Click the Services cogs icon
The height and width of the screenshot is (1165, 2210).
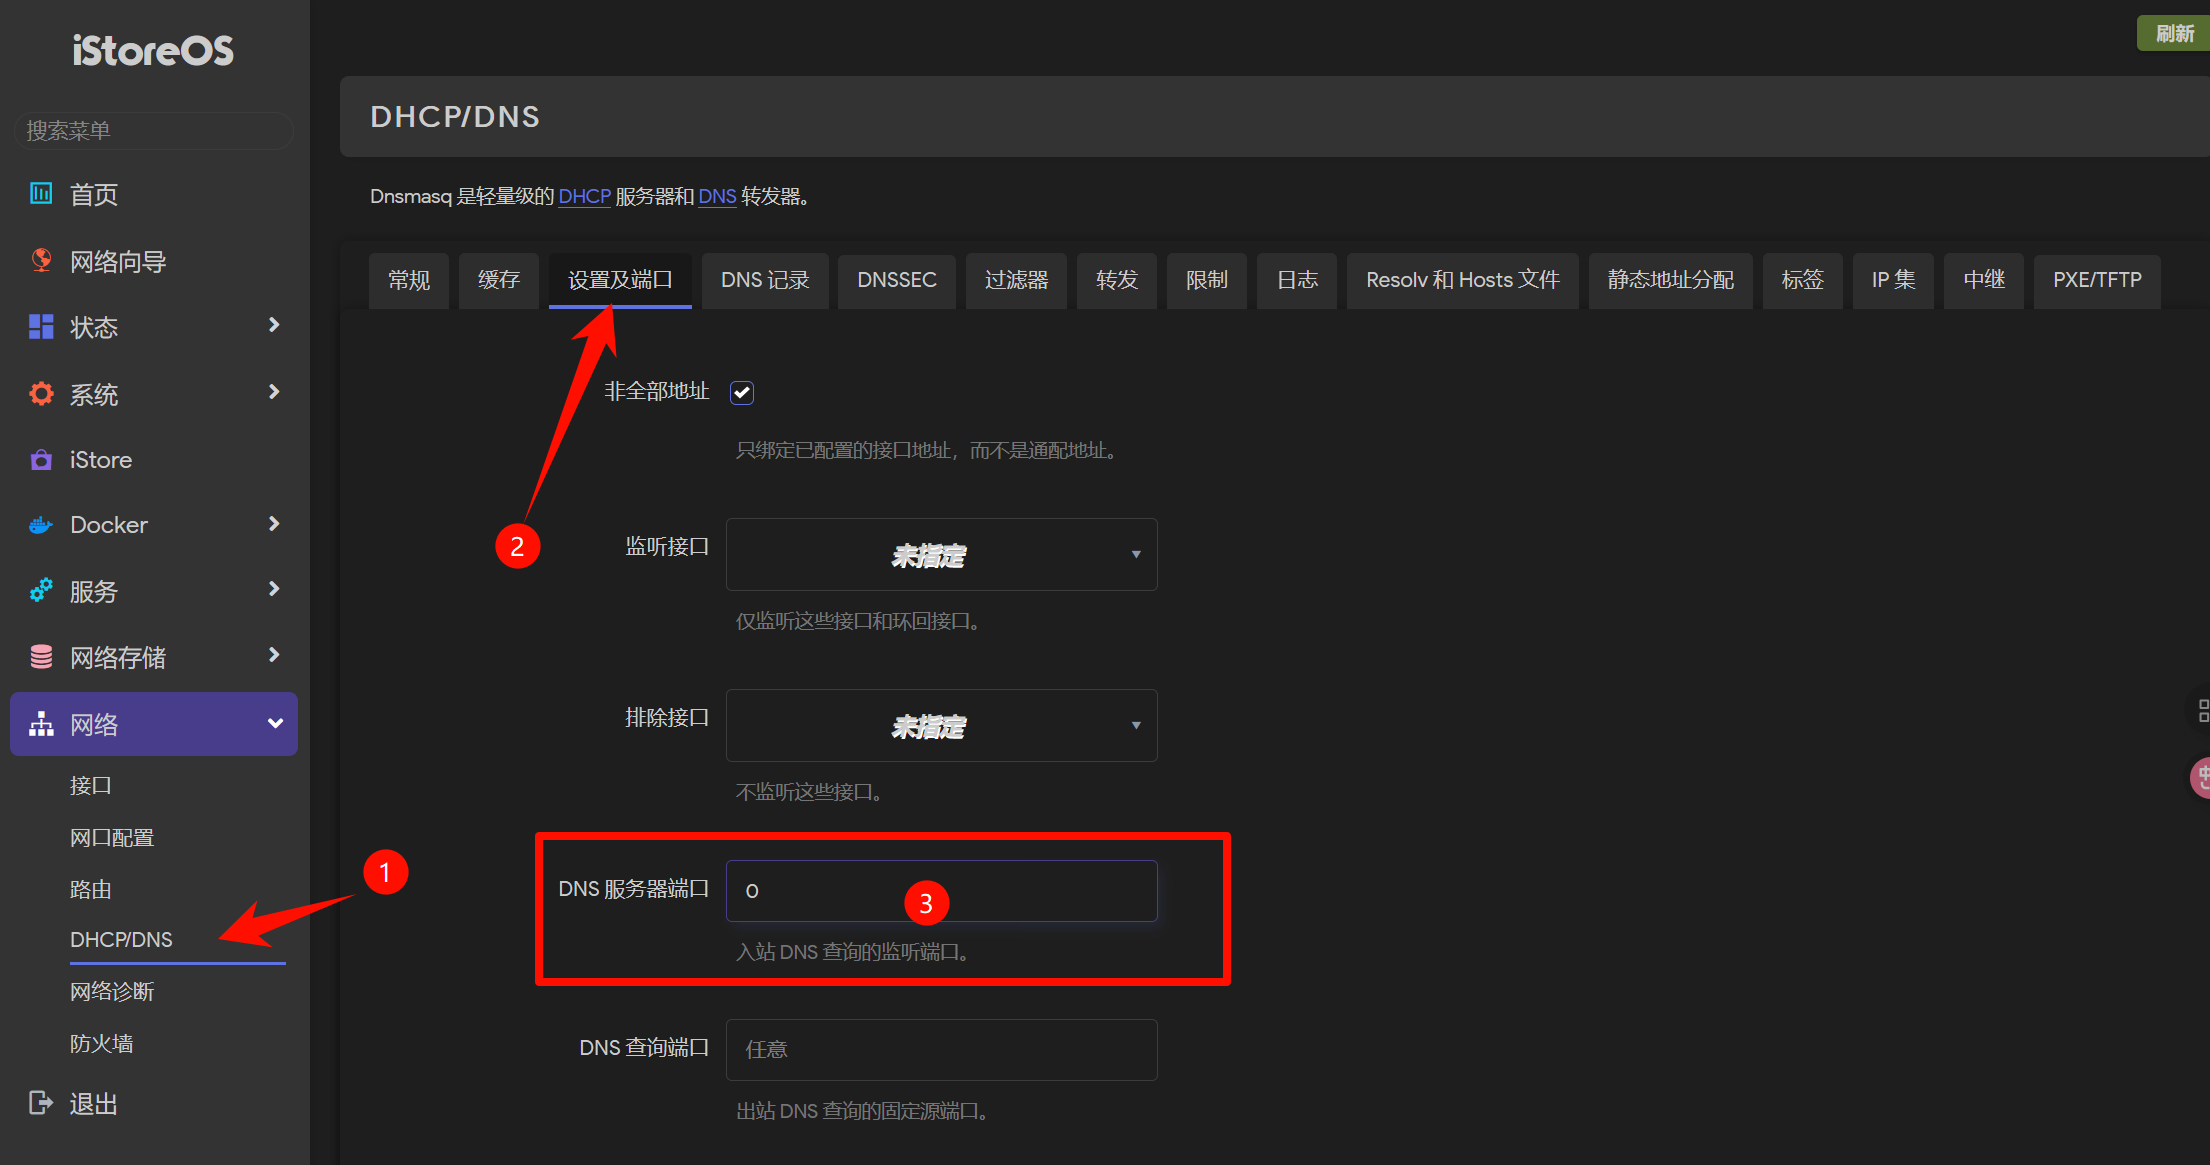pos(41,591)
